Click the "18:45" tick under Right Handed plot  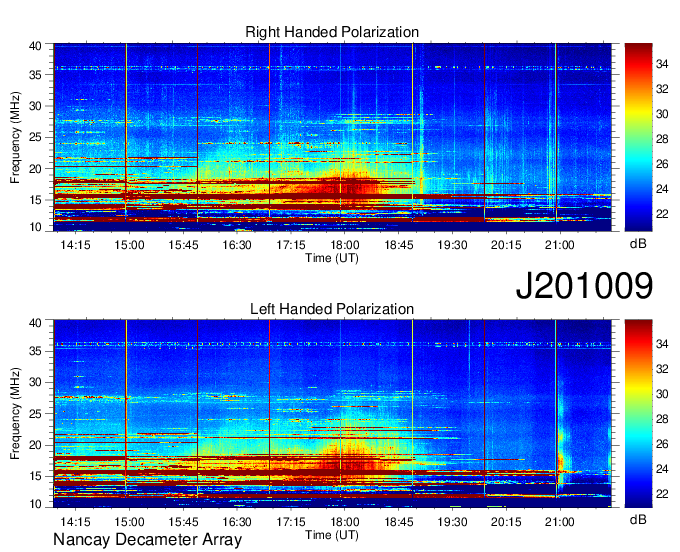399,245
